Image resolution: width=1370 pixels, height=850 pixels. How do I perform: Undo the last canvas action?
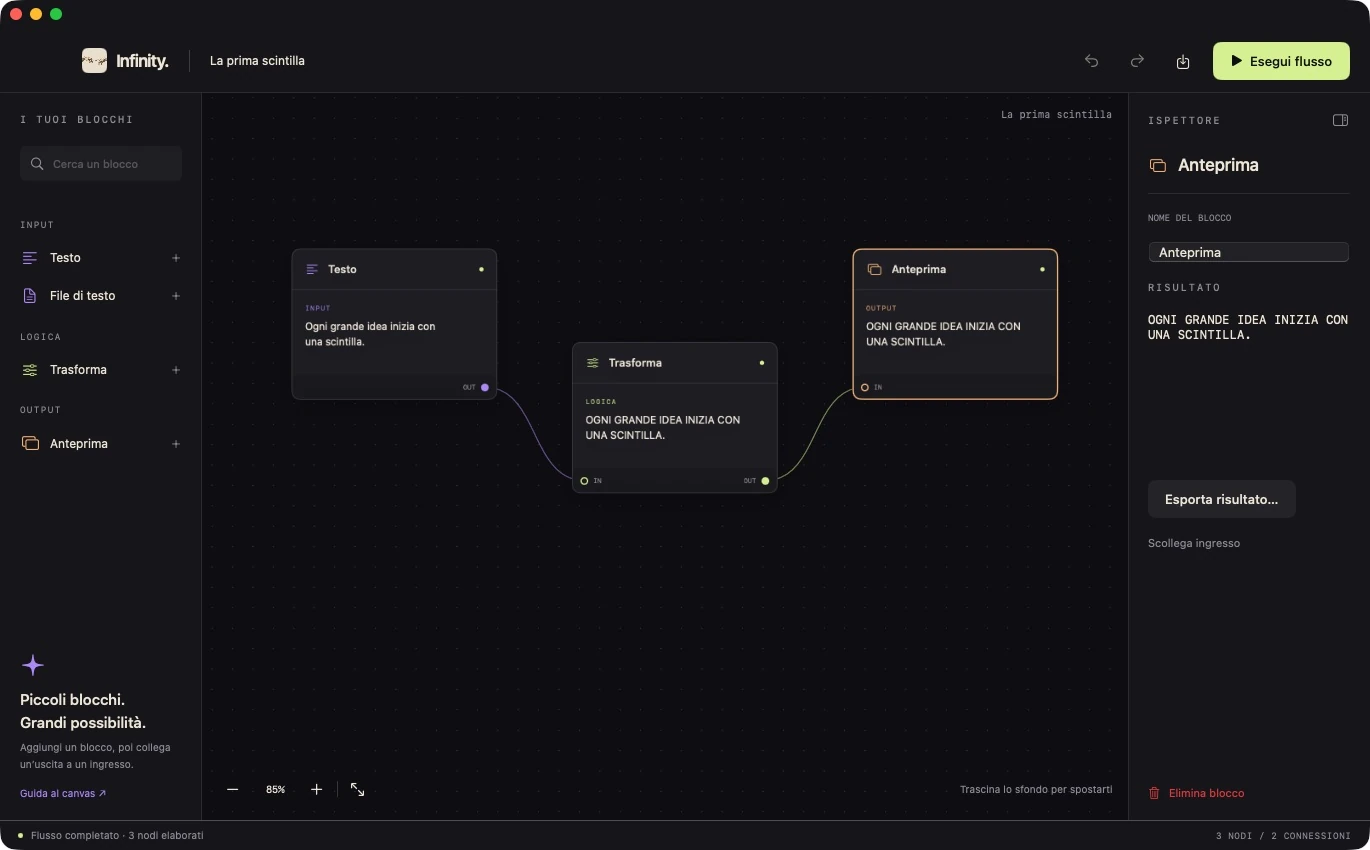[1092, 61]
